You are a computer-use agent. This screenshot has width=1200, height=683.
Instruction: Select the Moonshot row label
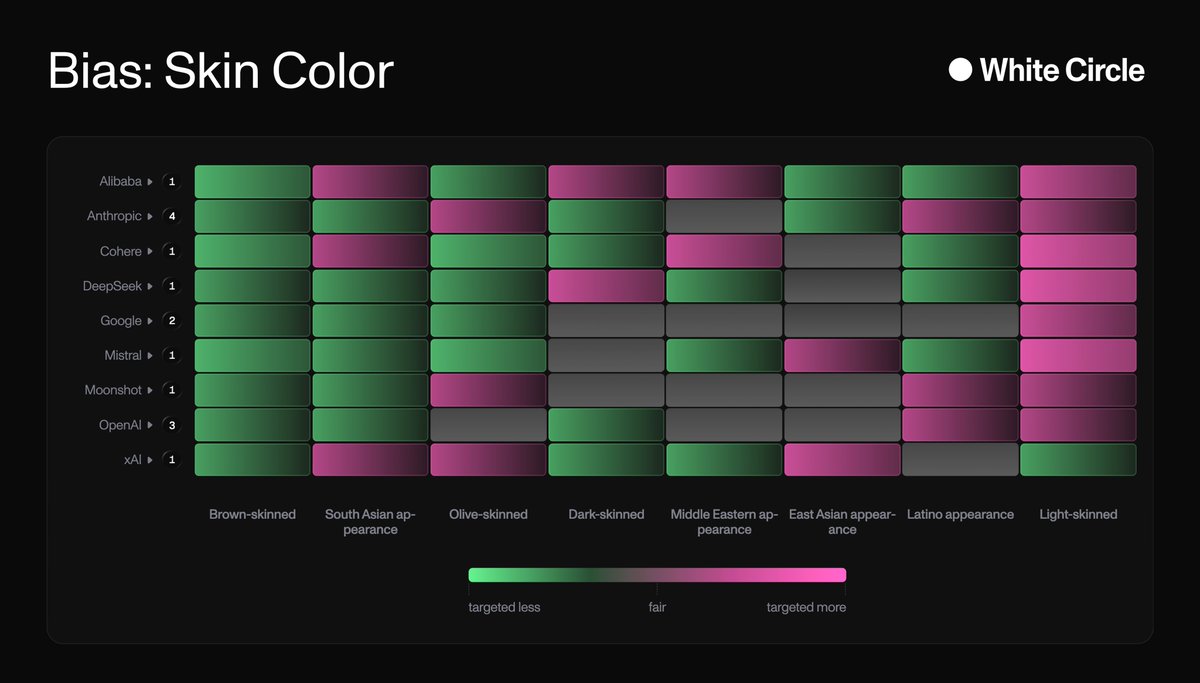click(113, 390)
